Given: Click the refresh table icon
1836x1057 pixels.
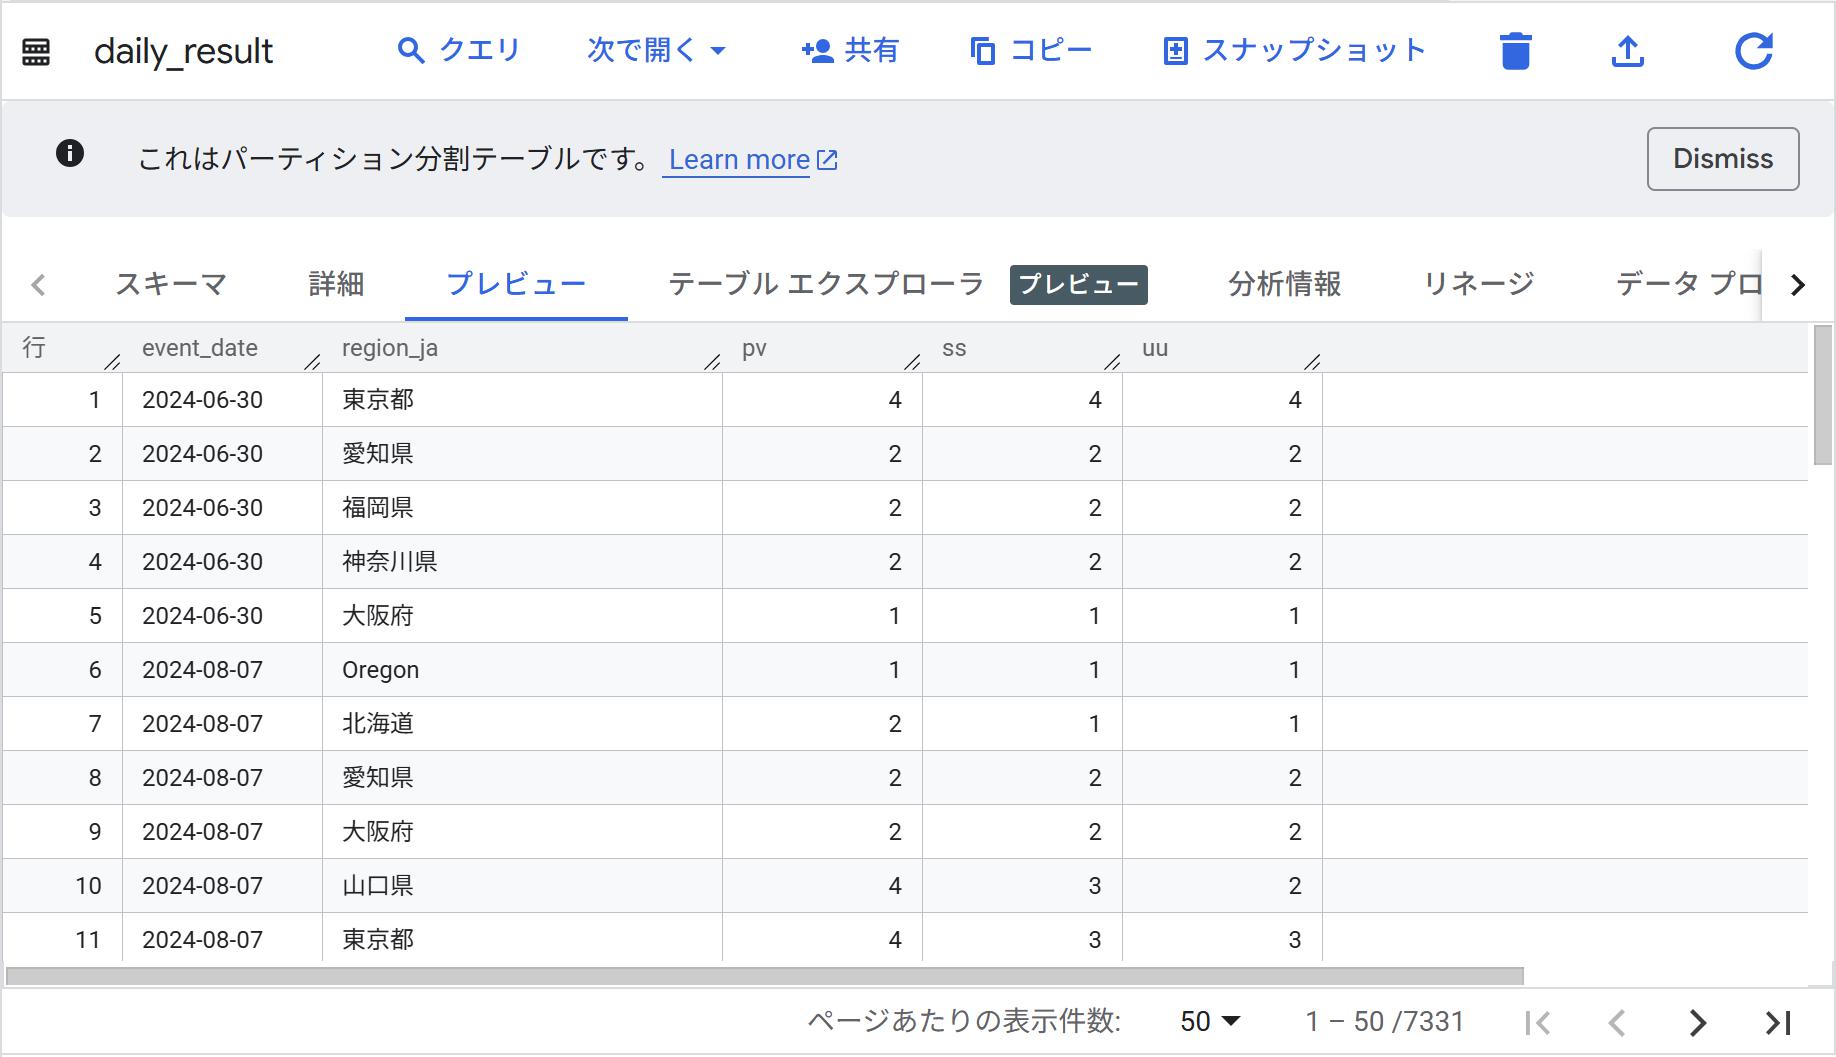Looking at the screenshot, I should (x=1753, y=51).
